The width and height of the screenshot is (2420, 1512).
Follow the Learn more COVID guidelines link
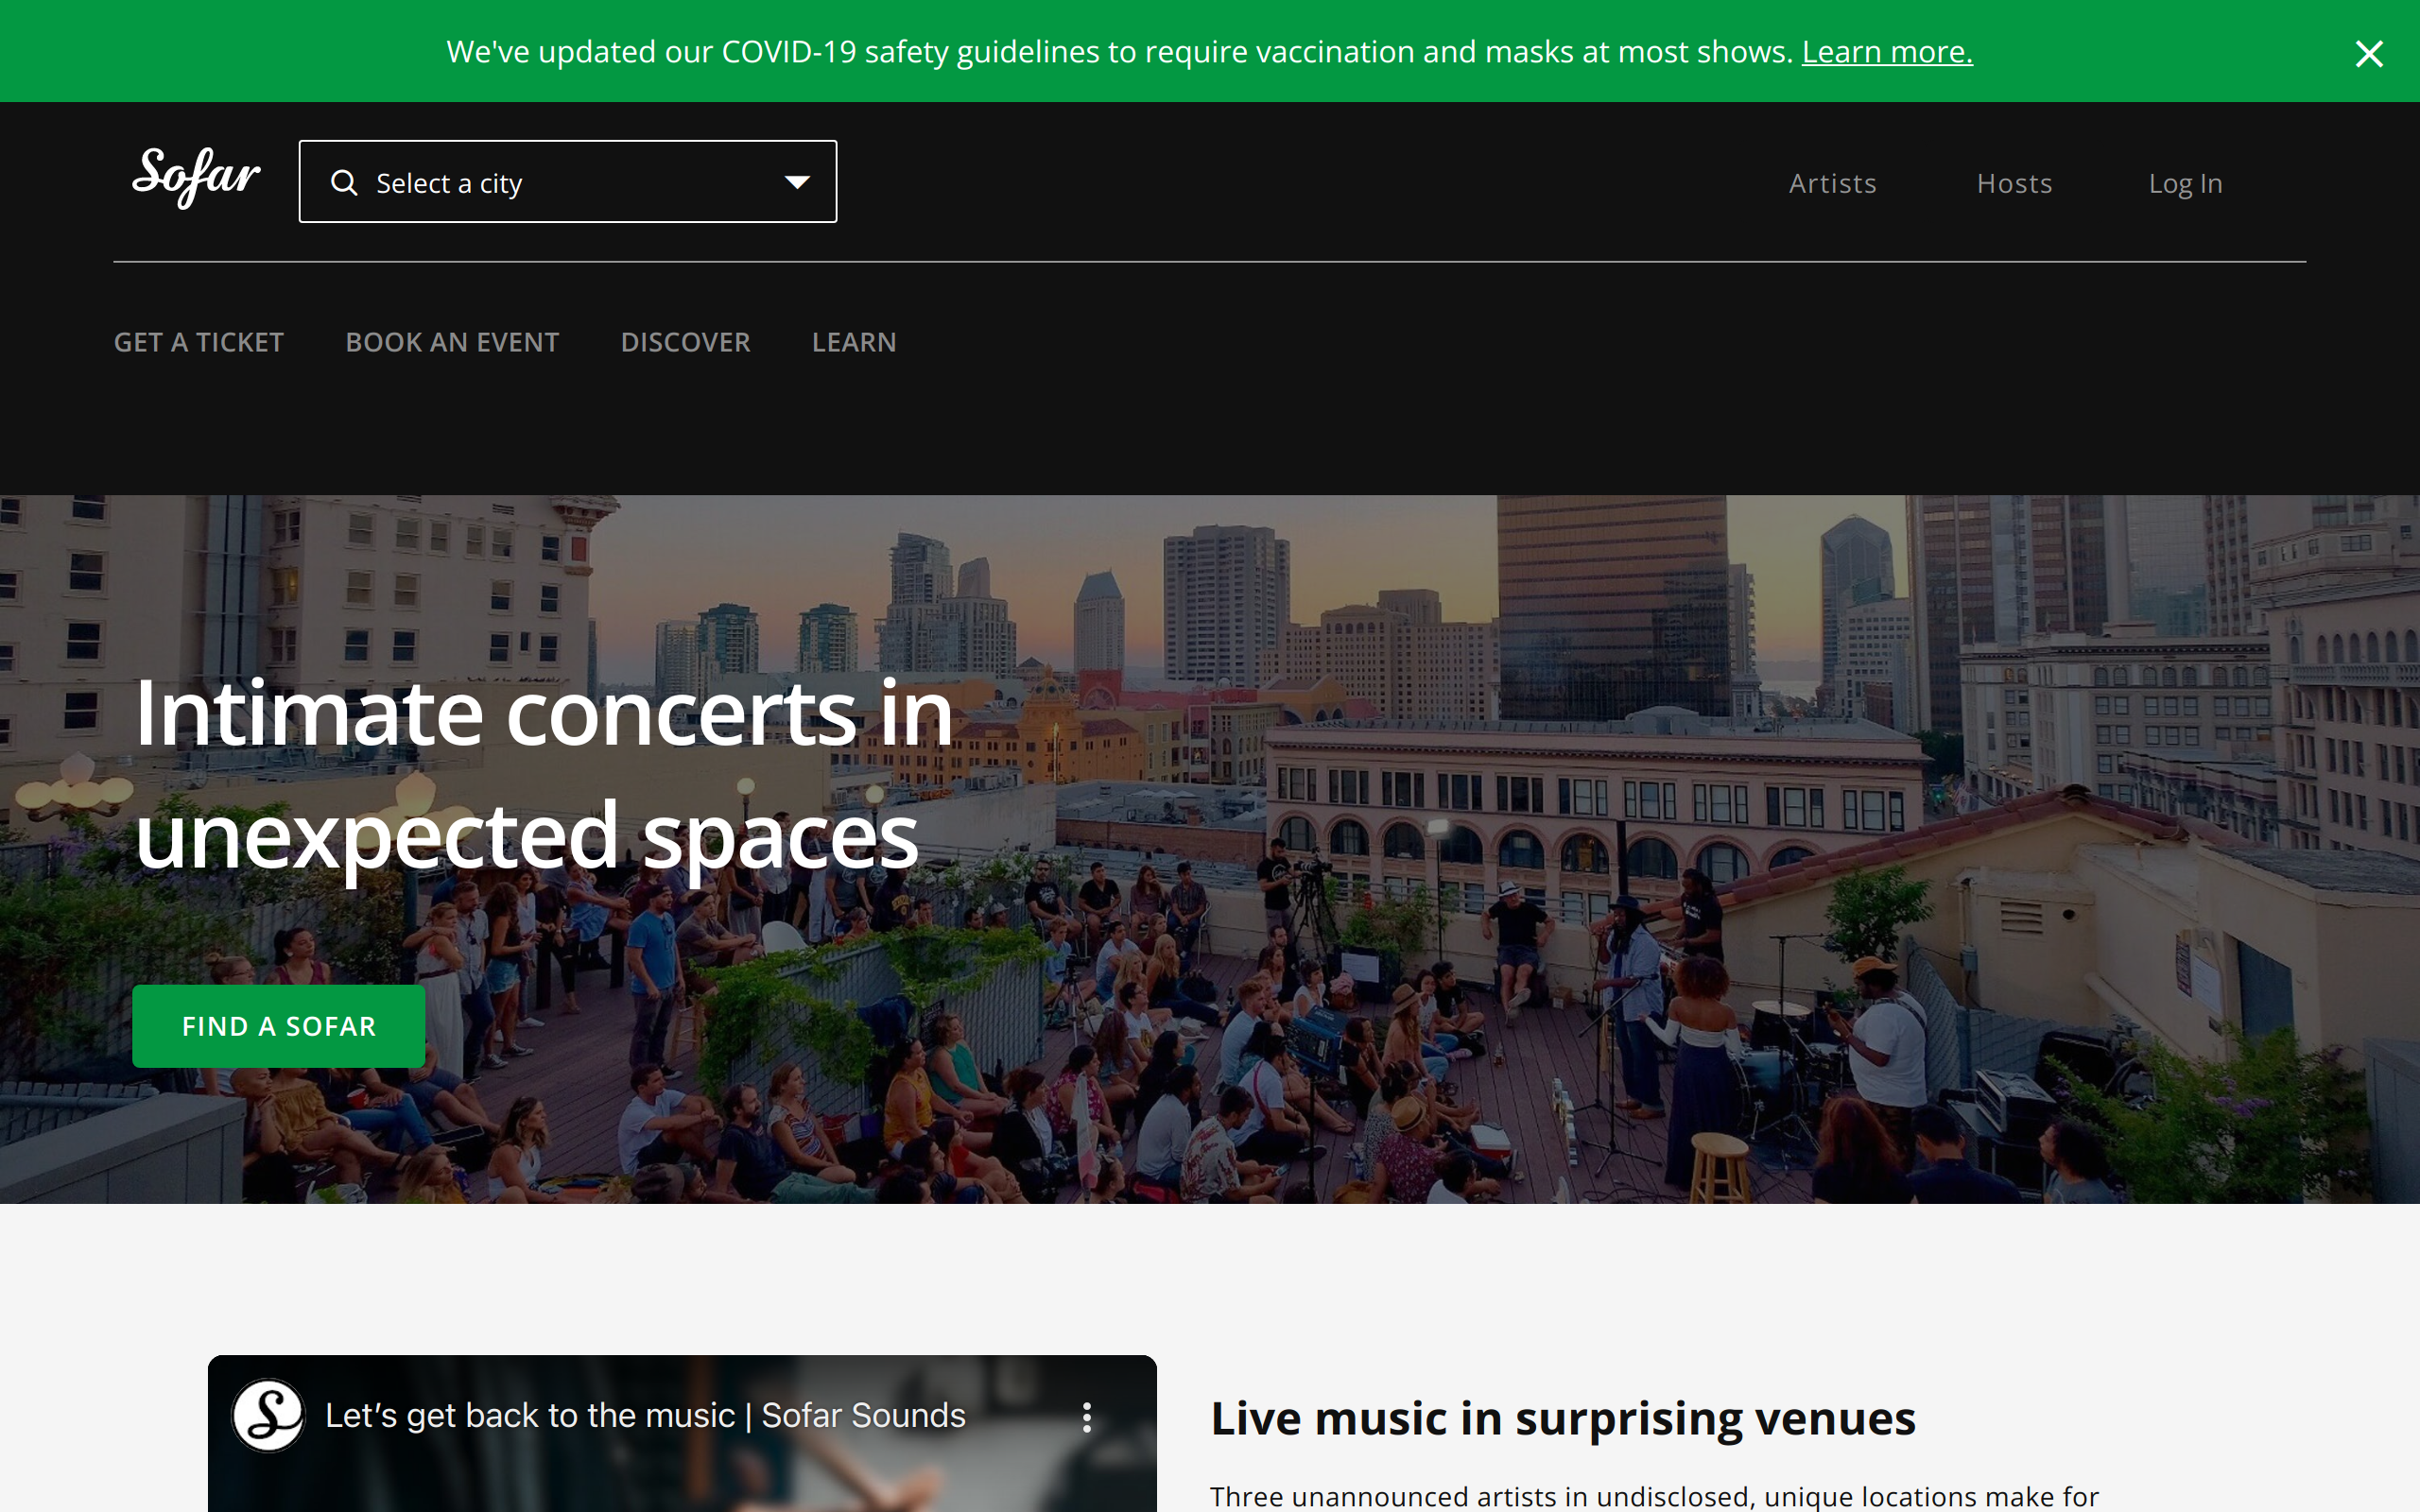tap(1886, 52)
